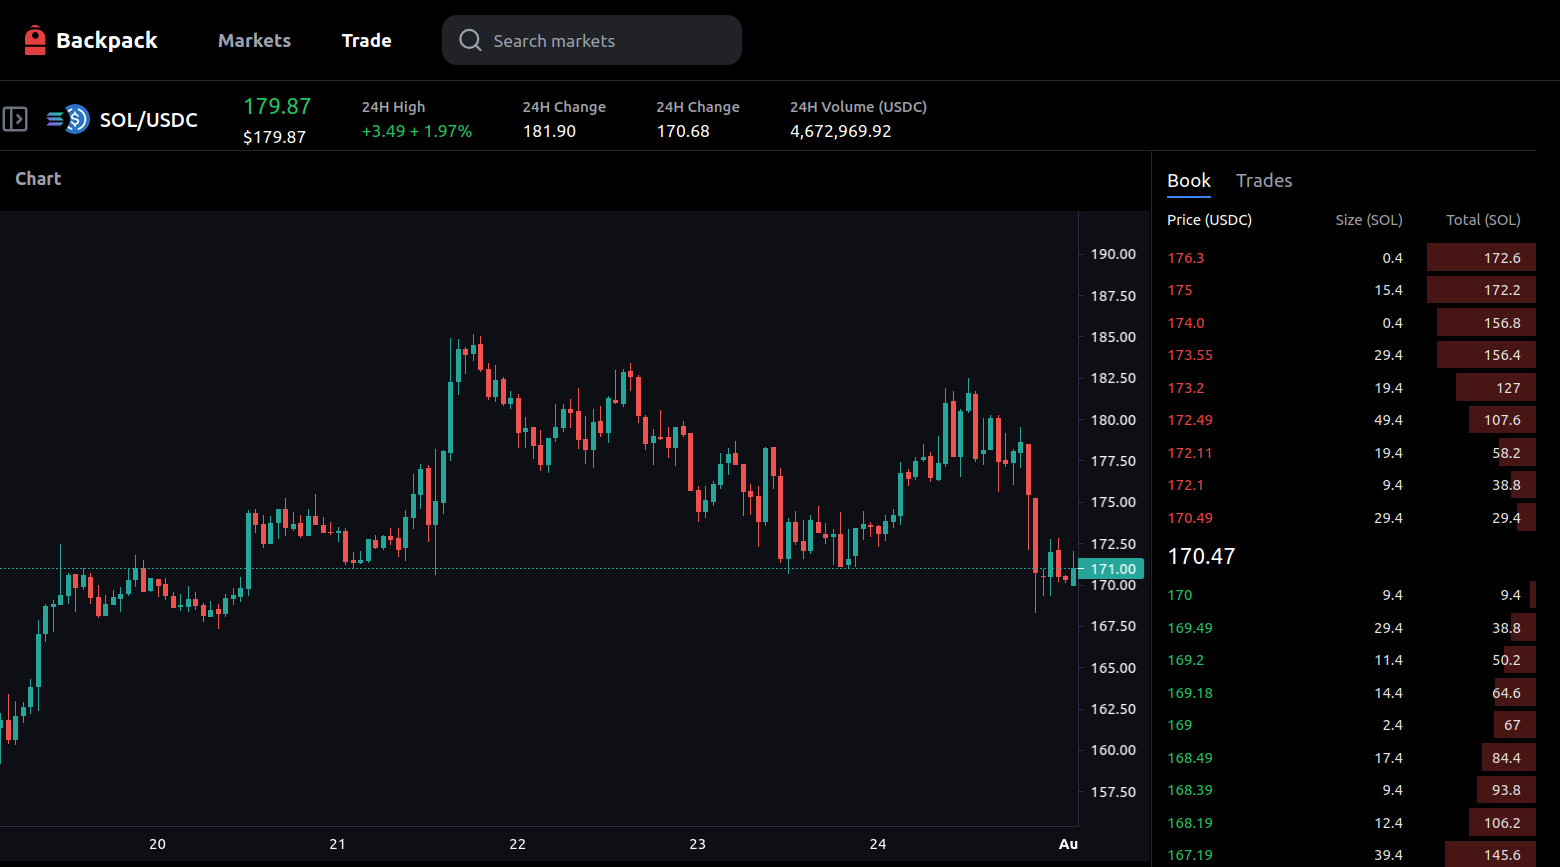The width and height of the screenshot is (1560, 867).
Task: Click the Backpack logo icon
Action: pos(35,40)
